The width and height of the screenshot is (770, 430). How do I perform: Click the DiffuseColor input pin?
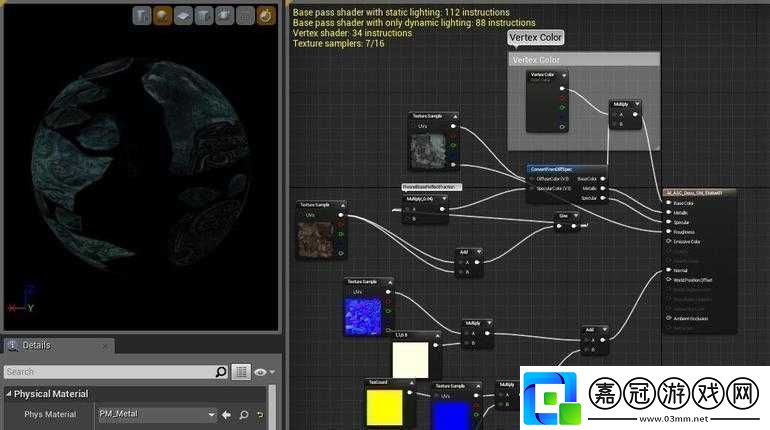[x=531, y=179]
